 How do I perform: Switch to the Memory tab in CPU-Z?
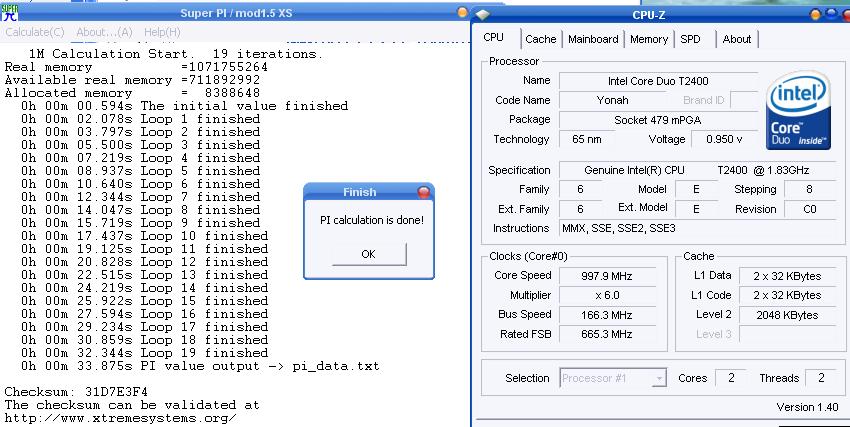coord(648,39)
